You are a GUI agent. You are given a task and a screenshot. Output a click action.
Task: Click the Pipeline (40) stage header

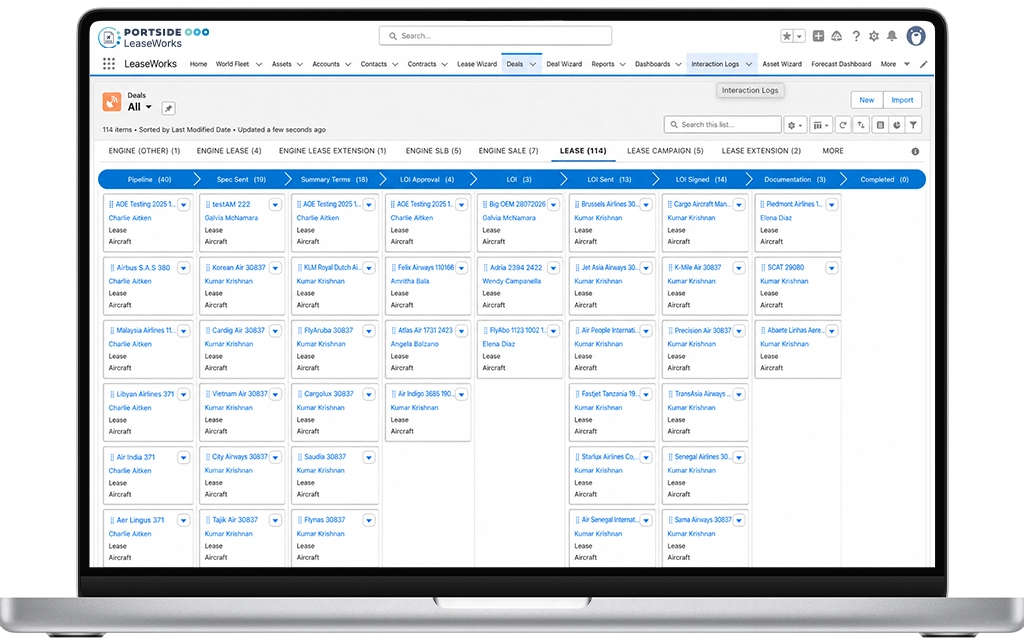tap(149, 180)
